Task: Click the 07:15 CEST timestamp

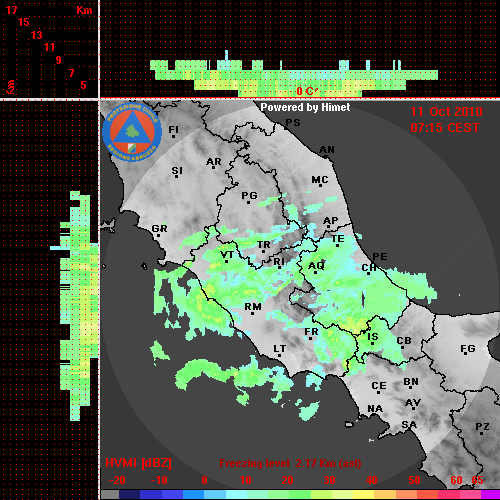Action: (445, 128)
